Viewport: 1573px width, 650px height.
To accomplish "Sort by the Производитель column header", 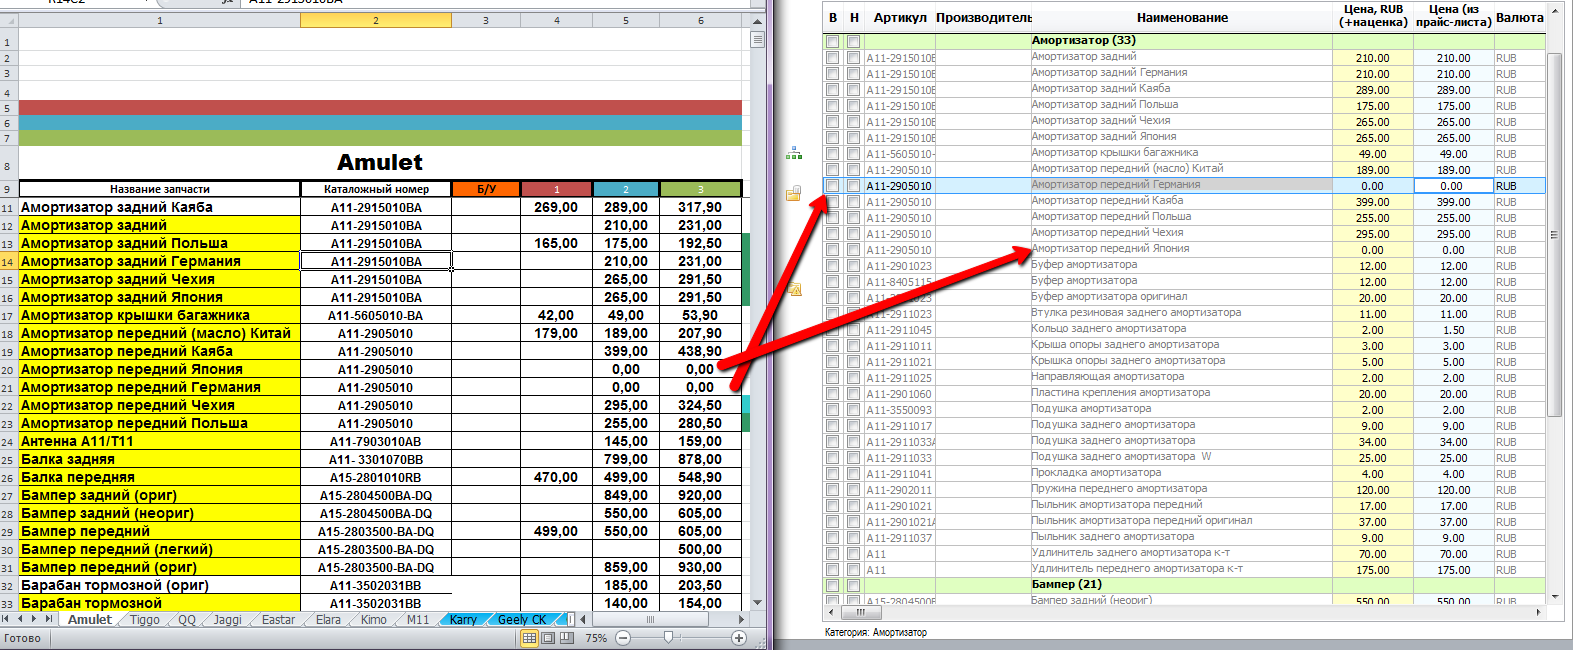I will 983,18.
